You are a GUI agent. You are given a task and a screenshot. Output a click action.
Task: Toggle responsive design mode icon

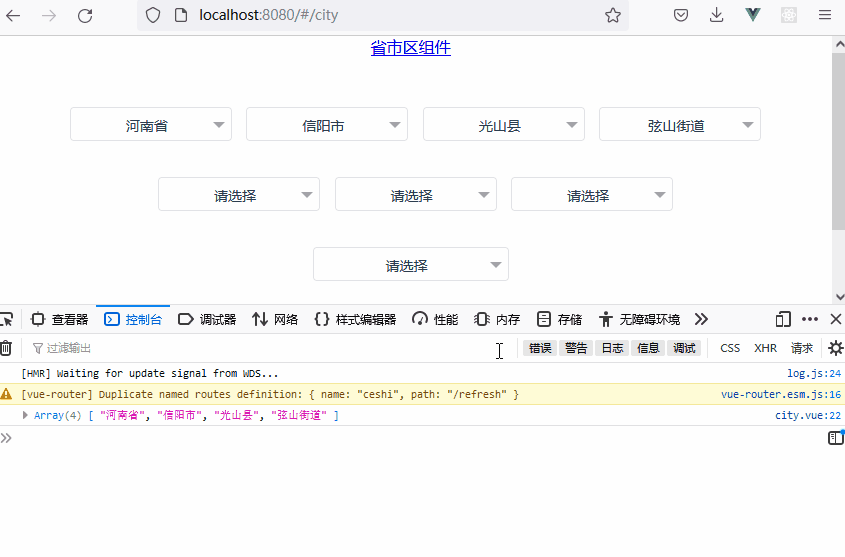(783, 319)
